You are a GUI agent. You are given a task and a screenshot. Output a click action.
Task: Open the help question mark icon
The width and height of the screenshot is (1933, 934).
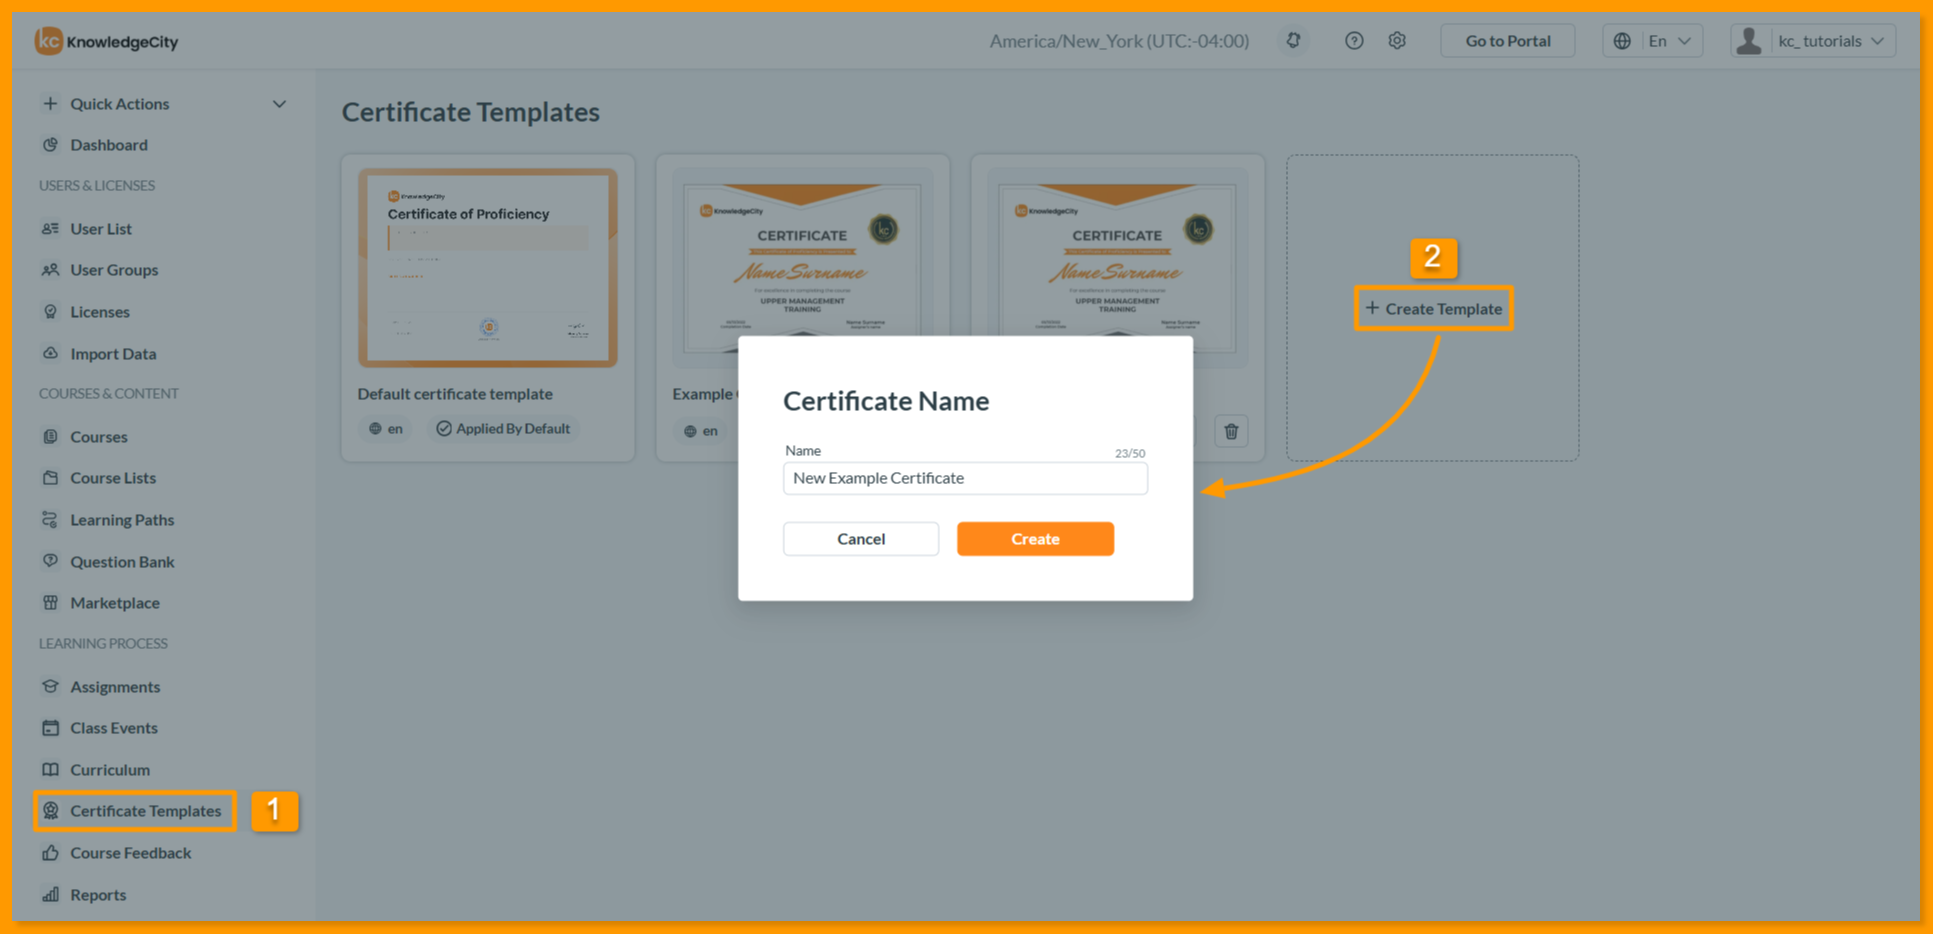[x=1354, y=41]
